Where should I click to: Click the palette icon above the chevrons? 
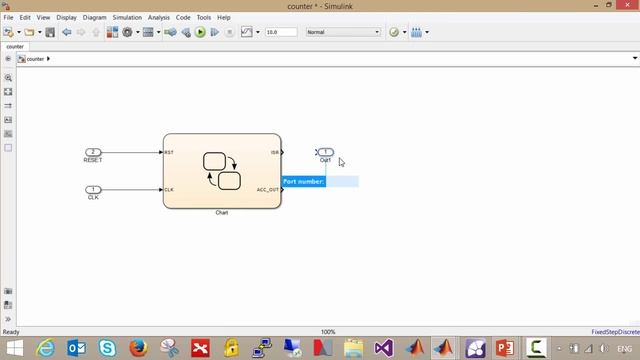coord(8,305)
